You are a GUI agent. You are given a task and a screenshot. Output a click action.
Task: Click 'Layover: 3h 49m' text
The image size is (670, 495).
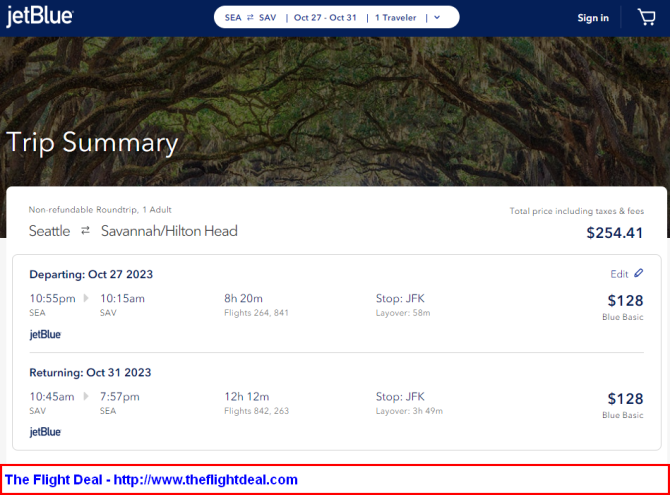pyautogui.click(x=409, y=411)
